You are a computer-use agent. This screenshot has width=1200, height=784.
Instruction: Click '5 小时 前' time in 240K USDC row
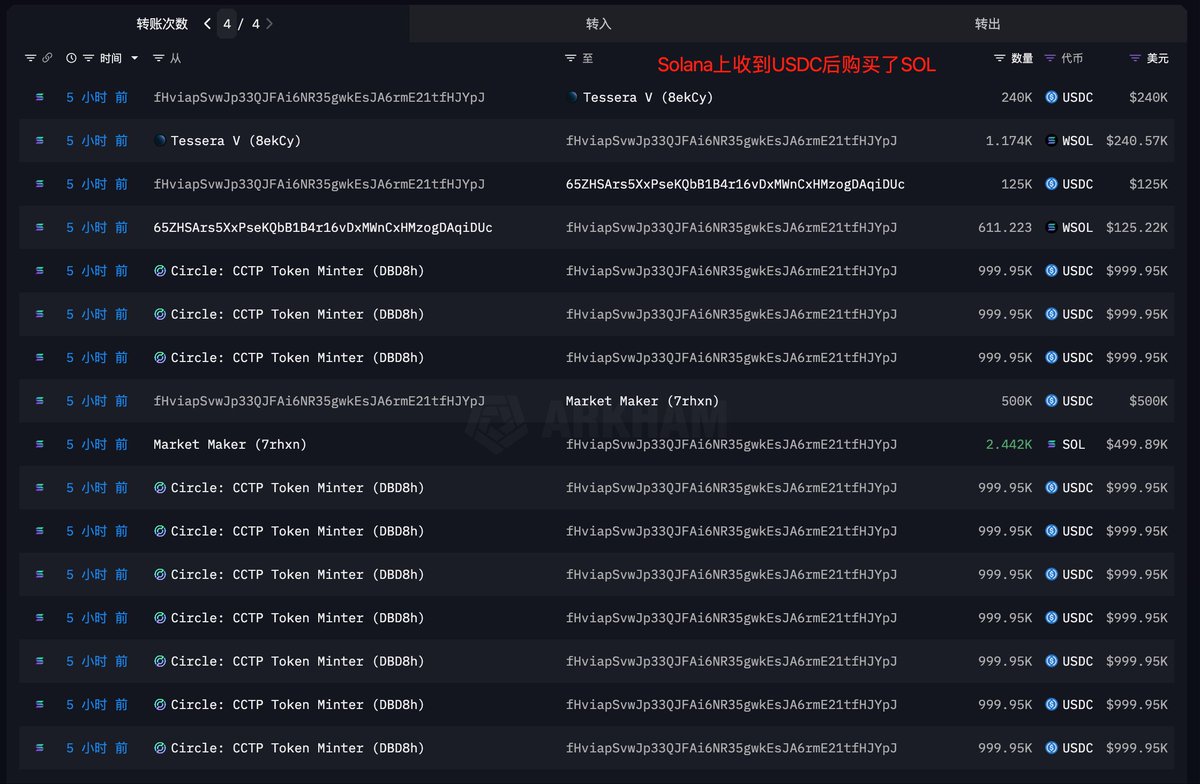click(97, 97)
